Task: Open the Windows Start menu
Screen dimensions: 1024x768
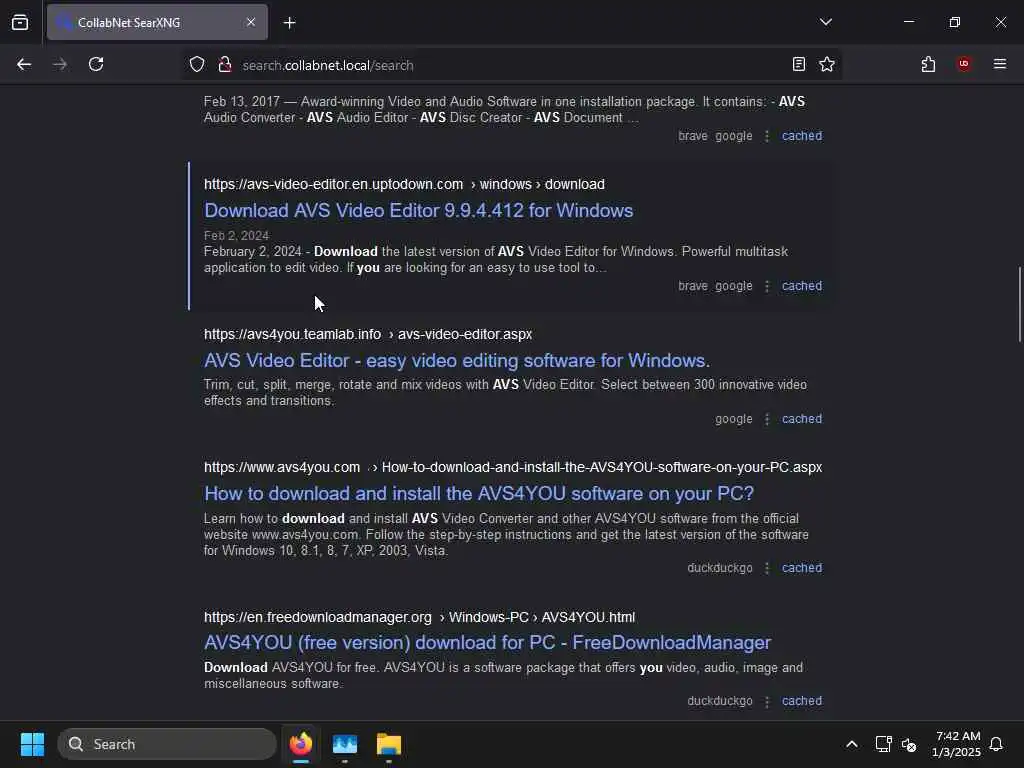Action: point(33,744)
